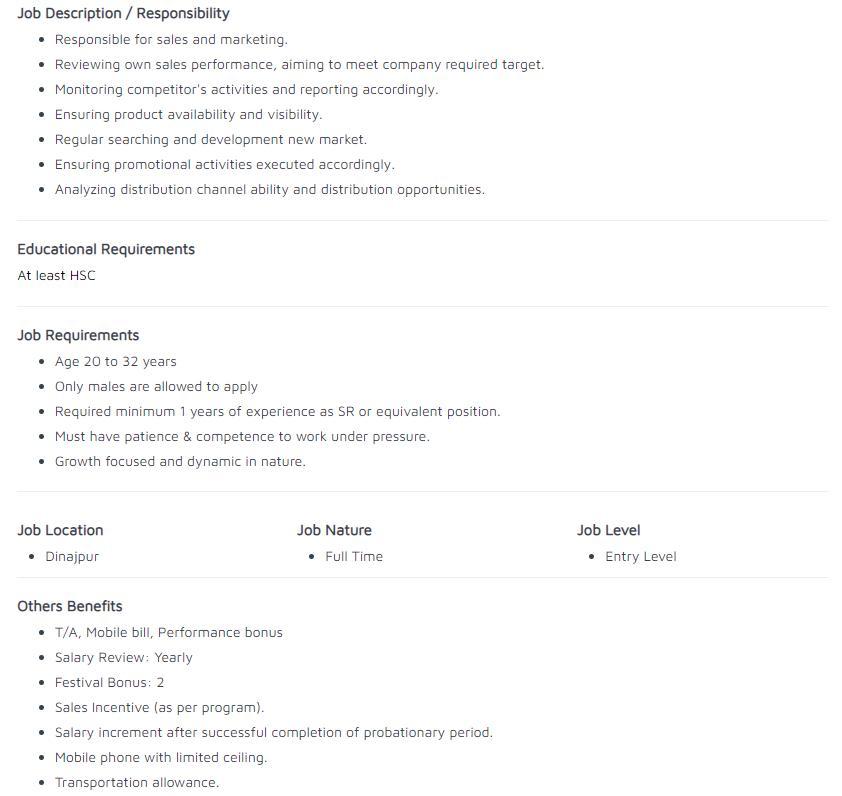The image size is (842, 796).
Task: Click the Dinajpur job location entry
Action: tap(72, 557)
